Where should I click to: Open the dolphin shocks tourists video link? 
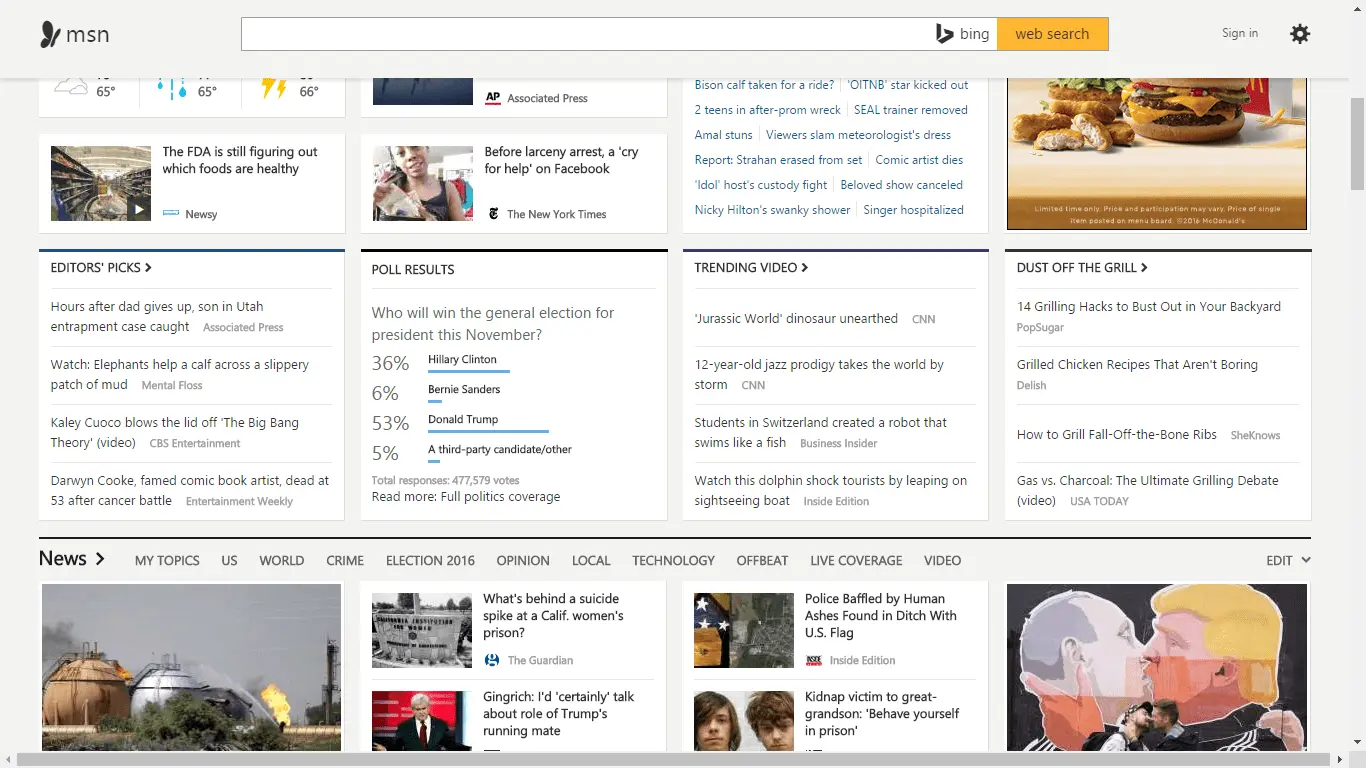[x=831, y=490]
